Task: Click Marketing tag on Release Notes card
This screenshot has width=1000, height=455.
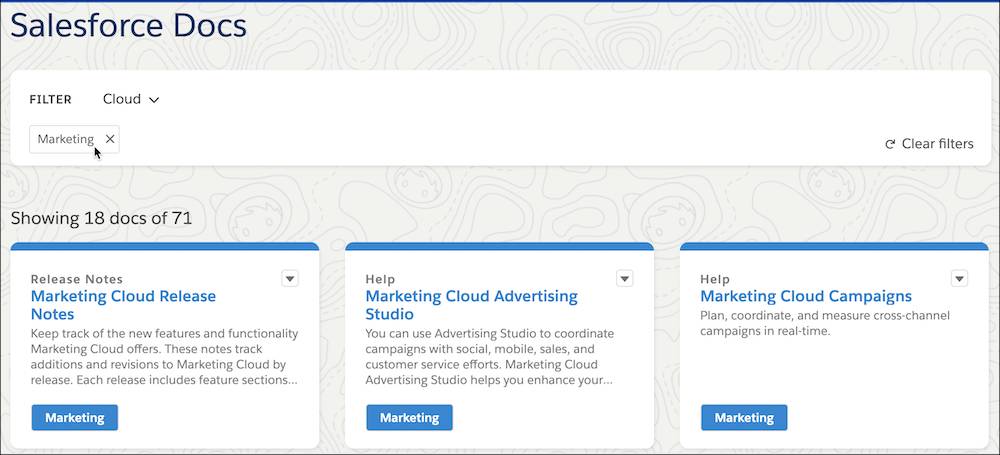Action: 75,417
